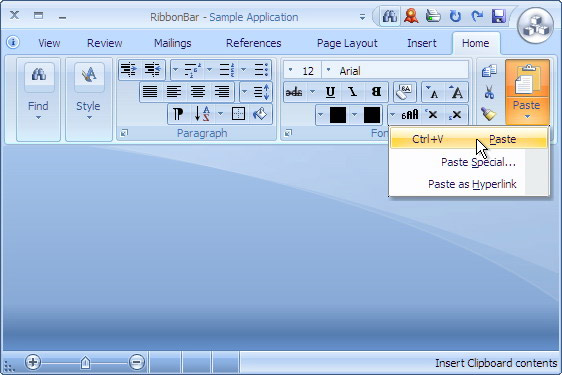Click the multilevel list icon
The image size is (562, 375).
tap(193, 70)
